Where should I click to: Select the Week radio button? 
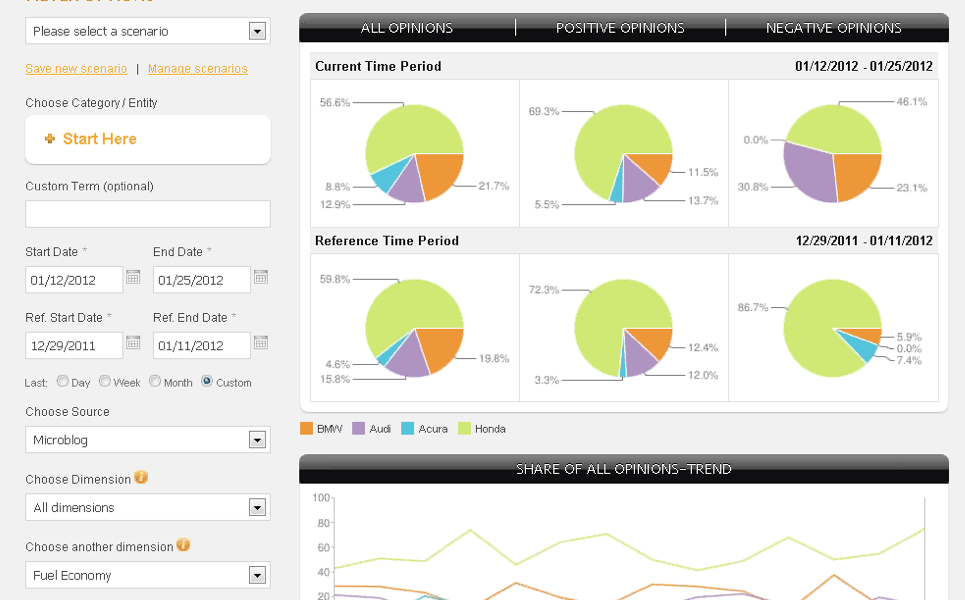pos(105,381)
